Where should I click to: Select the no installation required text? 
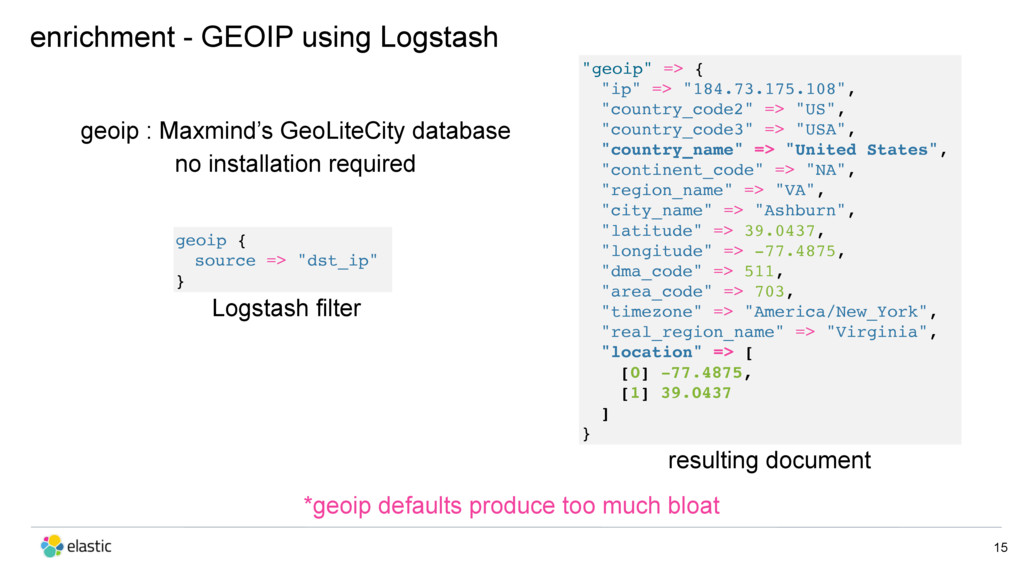click(x=295, y=163)
